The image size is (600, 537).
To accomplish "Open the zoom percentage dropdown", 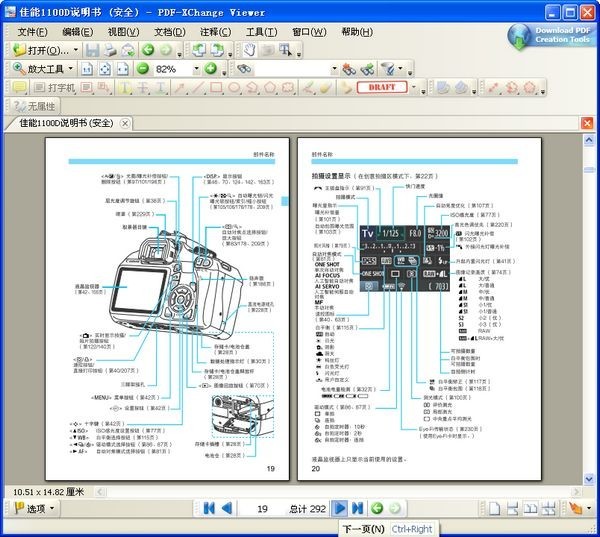I will pos(196,69).
